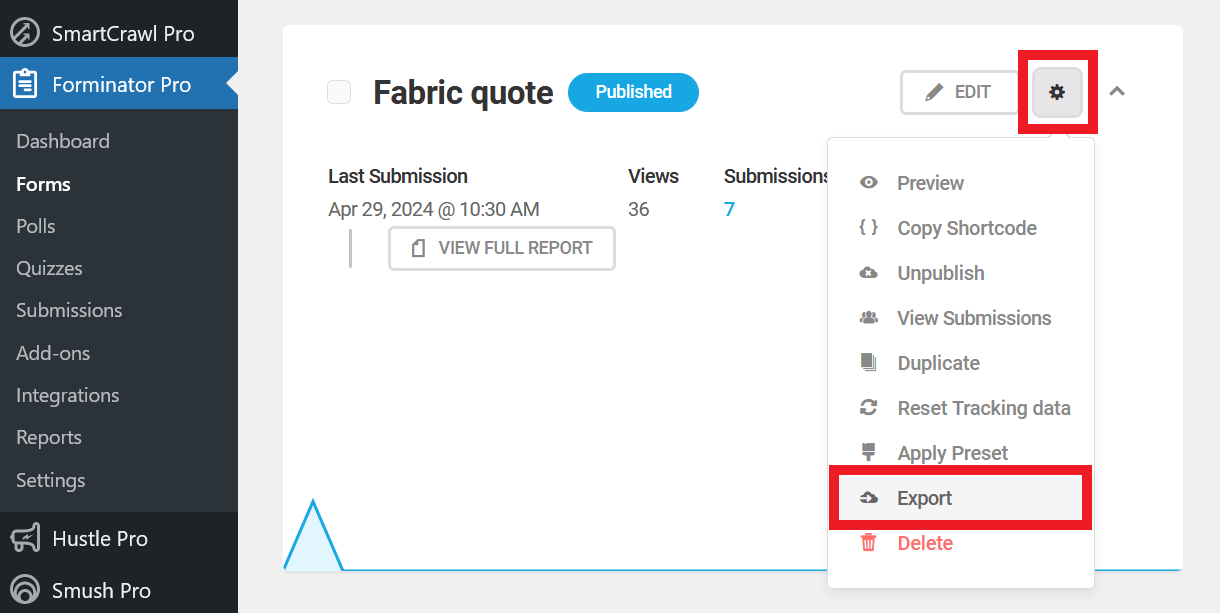Click the Views count 36
This screenshot has height=613, width=1220.
point(639,209)
